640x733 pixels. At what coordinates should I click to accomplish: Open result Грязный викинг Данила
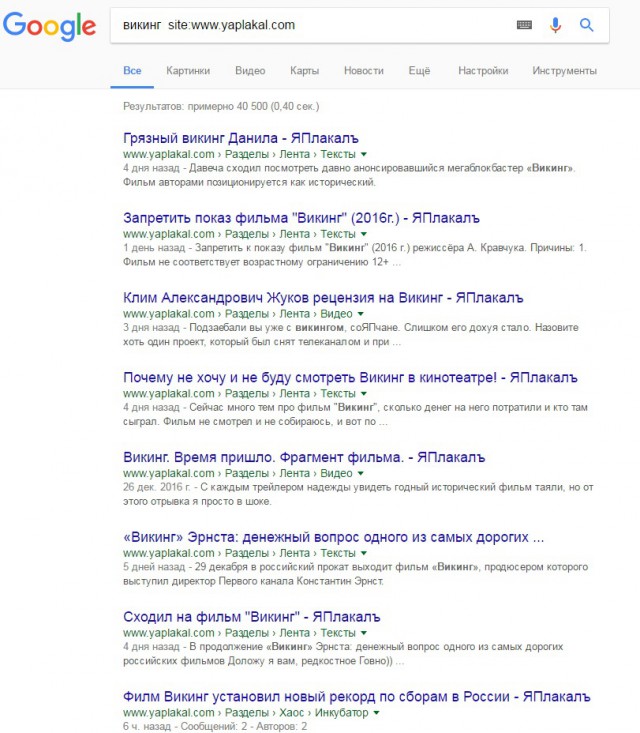coord(241,138)
